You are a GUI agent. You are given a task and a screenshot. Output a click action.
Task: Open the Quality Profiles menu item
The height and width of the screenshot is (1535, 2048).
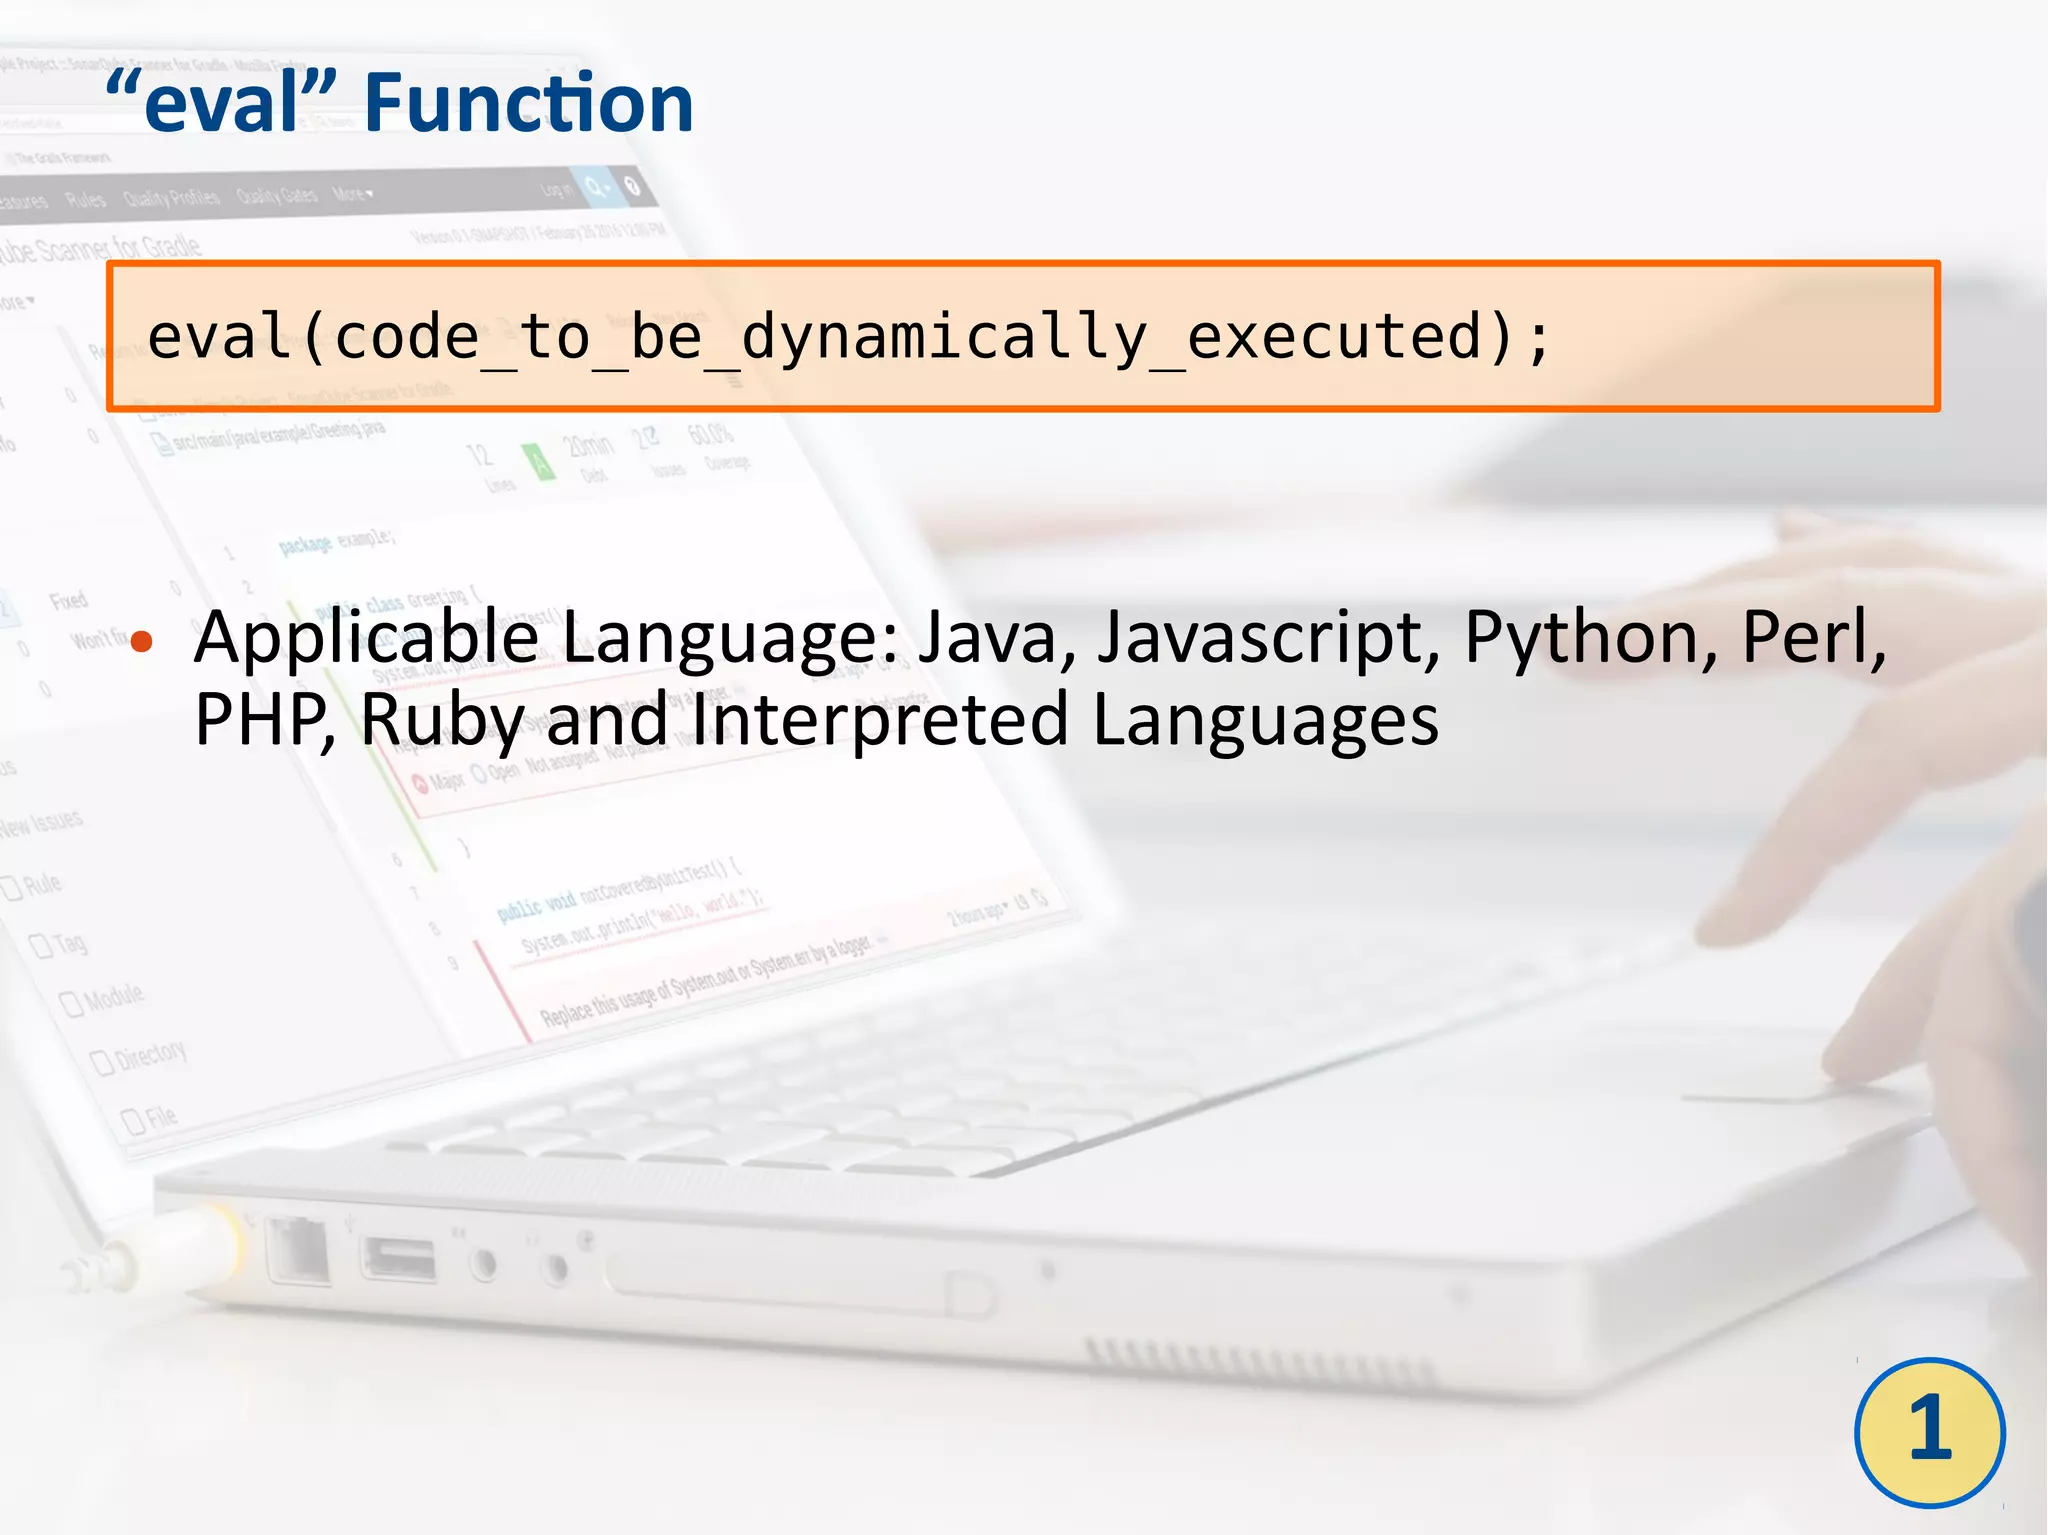(171, 197)
